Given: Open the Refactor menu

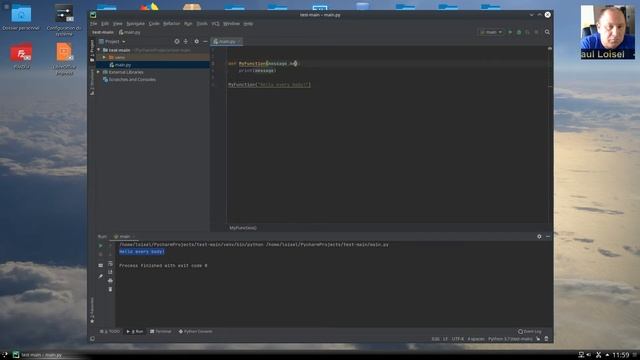Looking at the screenshot, I should [x=171, y=24].
